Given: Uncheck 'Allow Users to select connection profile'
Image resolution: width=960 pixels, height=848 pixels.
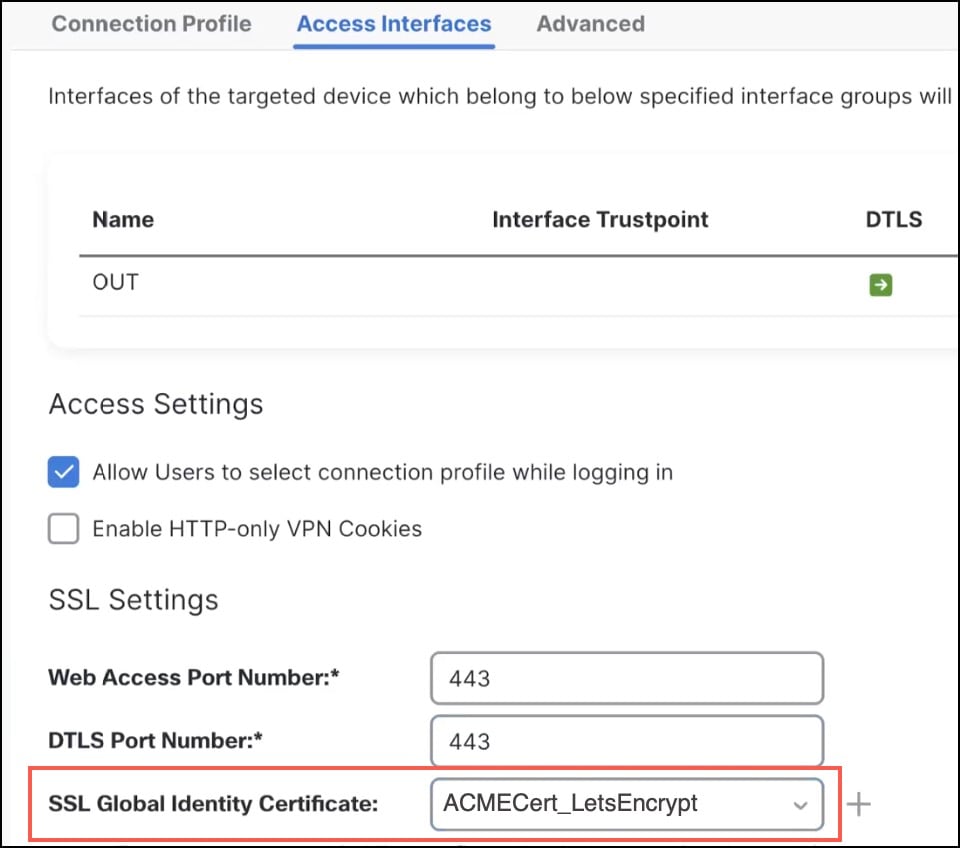Looking at the screenshot, I should click(x=63, y=471).
